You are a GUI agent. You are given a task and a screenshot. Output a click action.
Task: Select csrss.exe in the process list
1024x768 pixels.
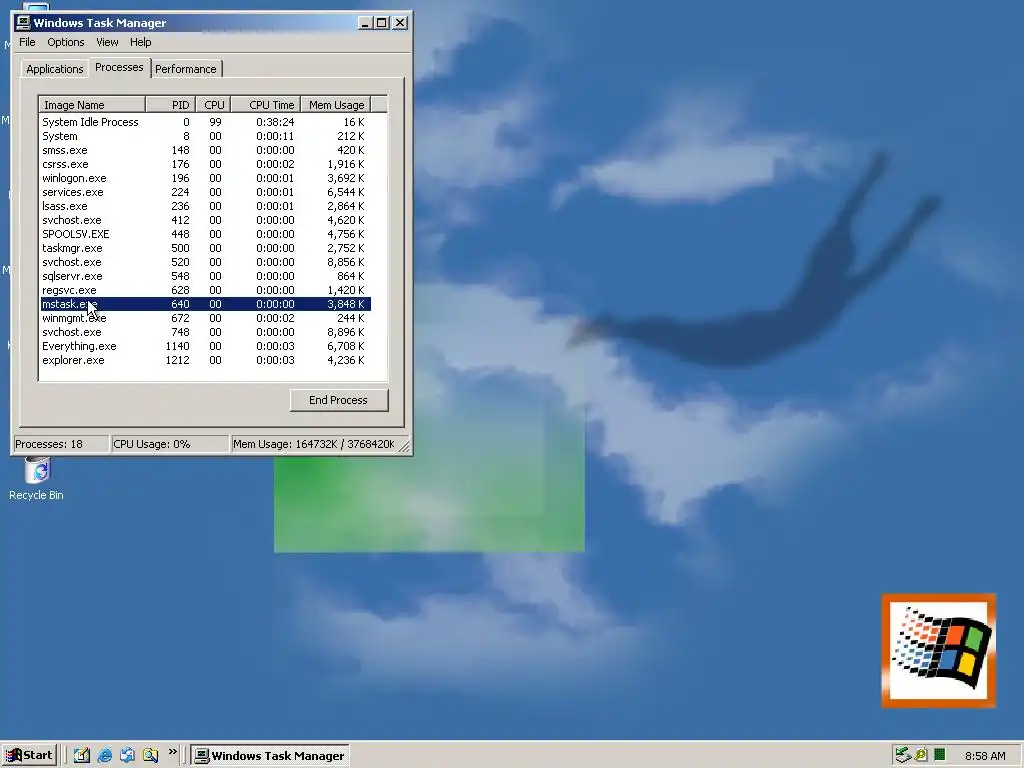tap(205, 165)
